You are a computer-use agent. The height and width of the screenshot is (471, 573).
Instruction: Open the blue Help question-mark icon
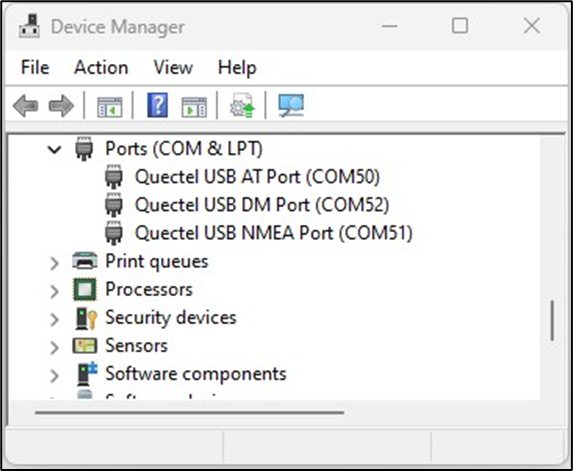point(158,105)
